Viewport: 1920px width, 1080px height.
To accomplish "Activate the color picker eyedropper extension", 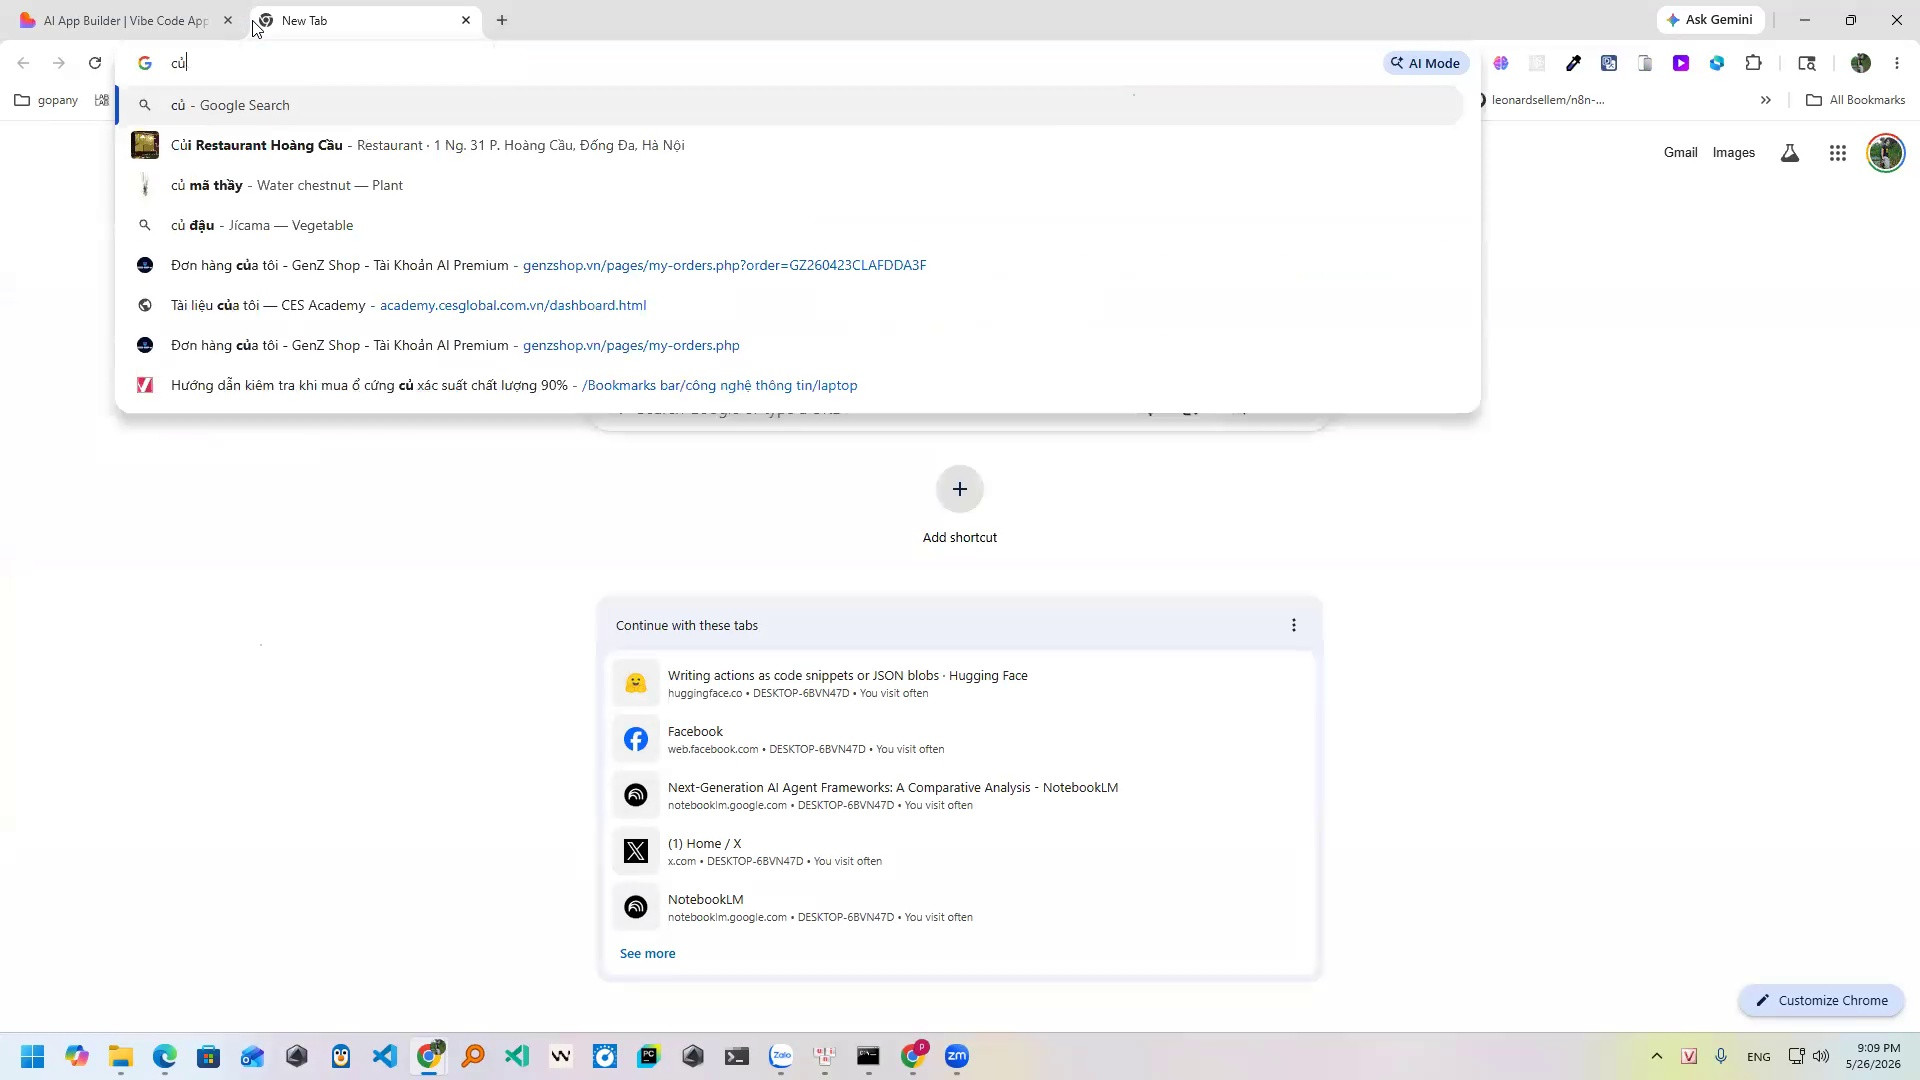I will point(1573,63).
